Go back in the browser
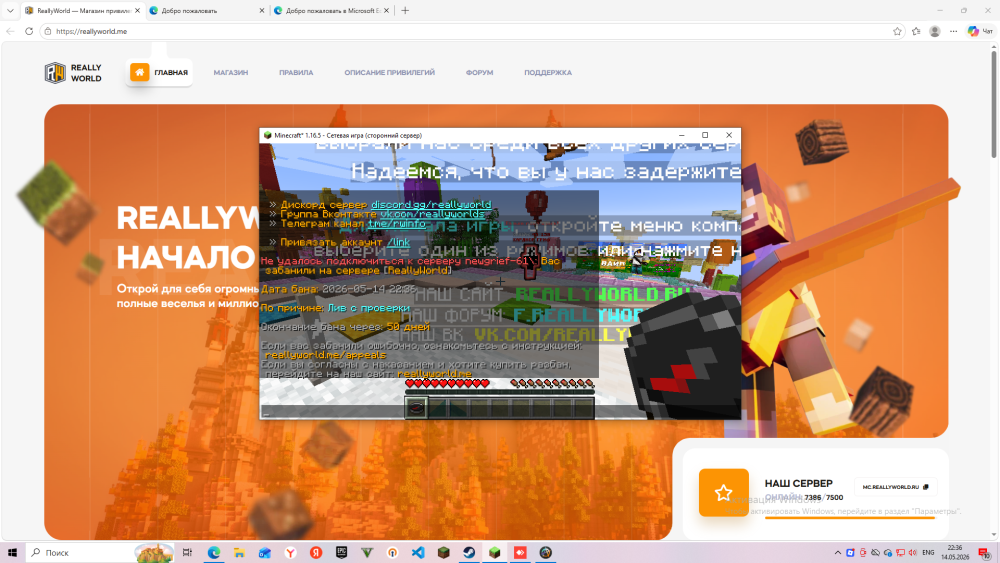This screenshot has height=563, width=1000. click(x=10, y=31)
